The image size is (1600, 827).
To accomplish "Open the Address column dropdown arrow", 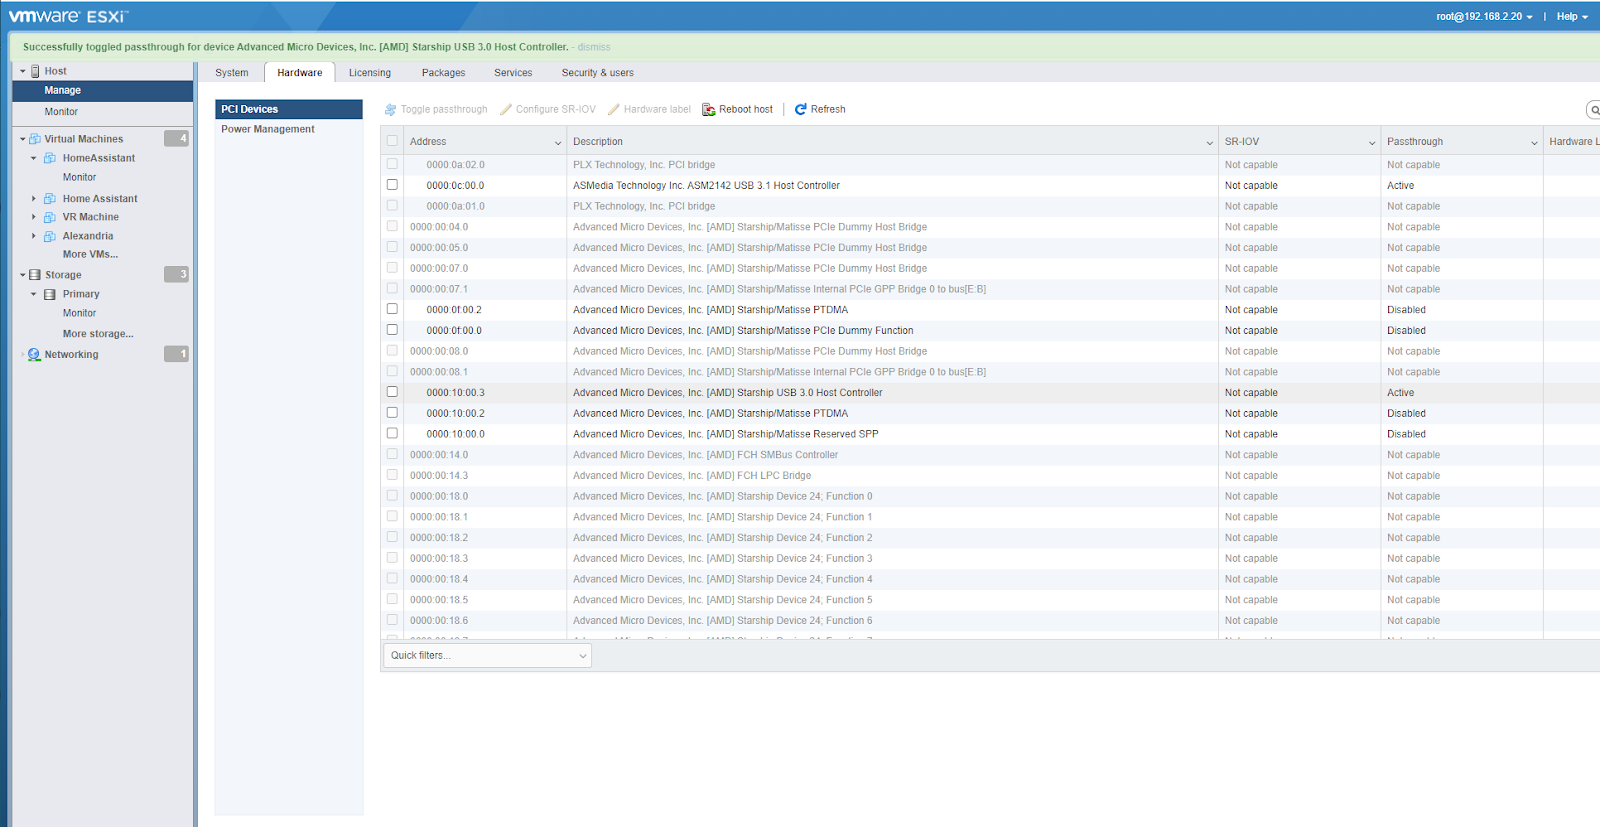I will click(558, 143).
